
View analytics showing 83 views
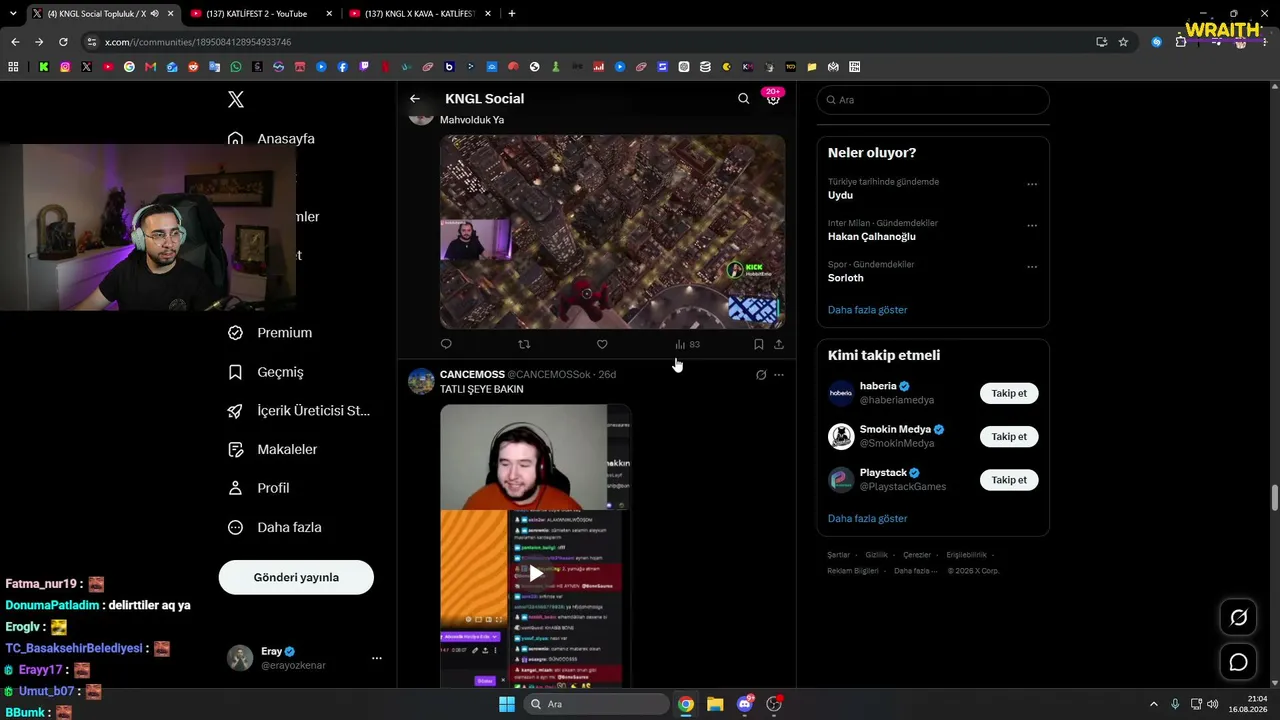[x=687, y=344]
